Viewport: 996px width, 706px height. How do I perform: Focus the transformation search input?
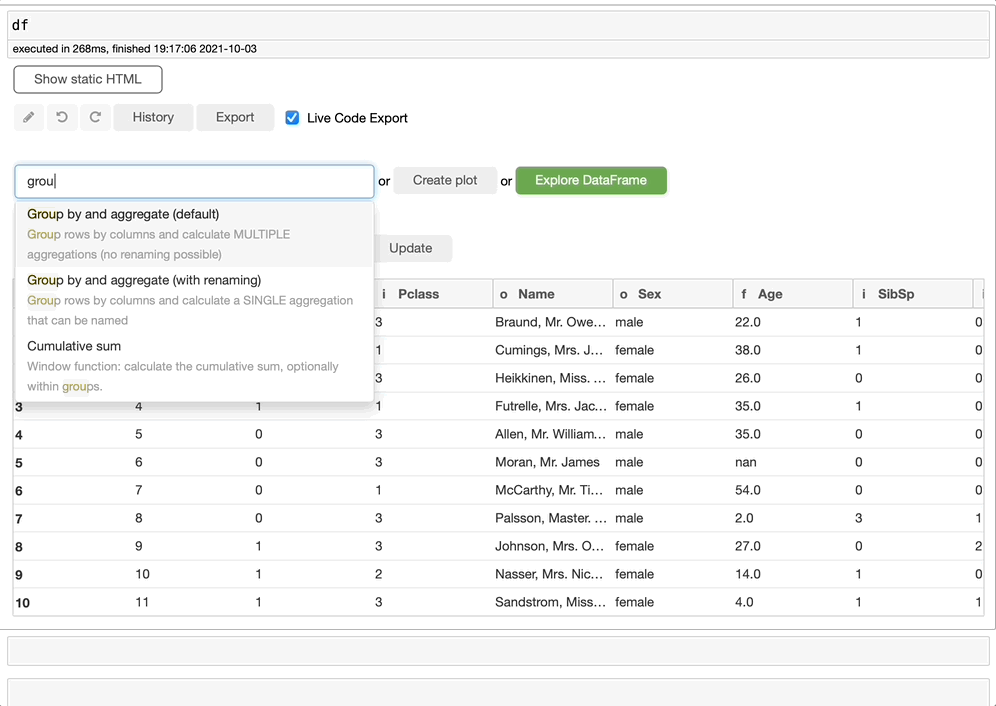[195, 181]
